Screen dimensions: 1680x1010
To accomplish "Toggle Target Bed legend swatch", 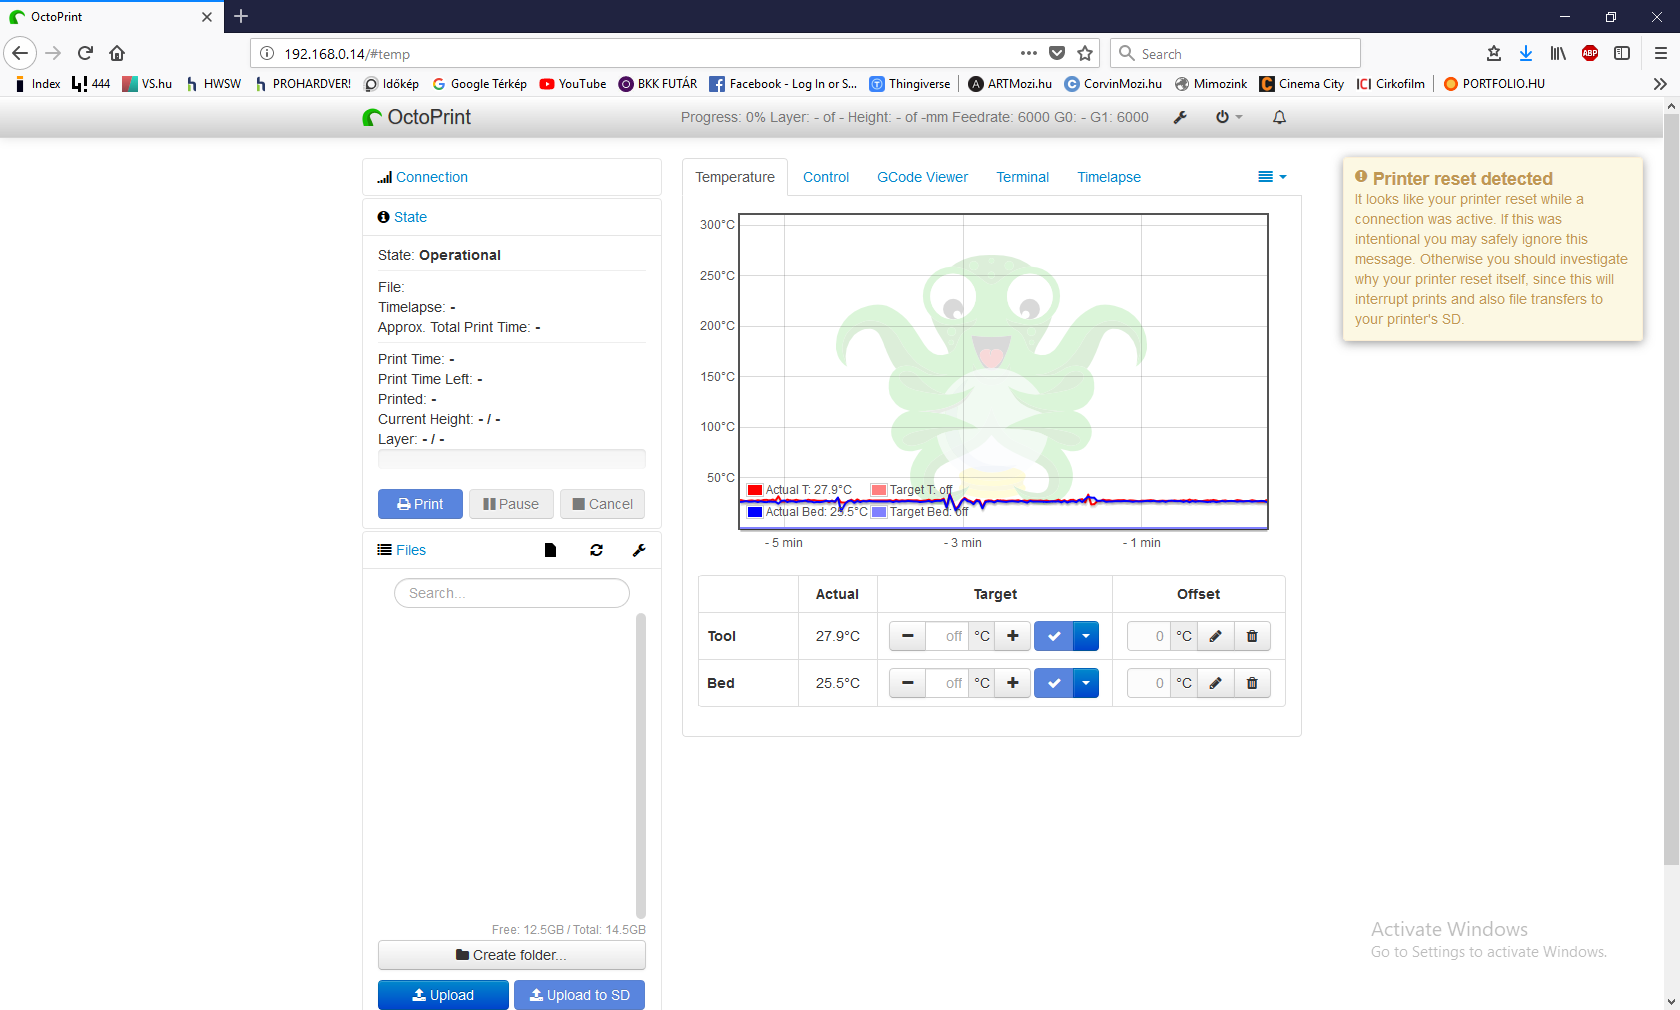I will click(879, 512).
